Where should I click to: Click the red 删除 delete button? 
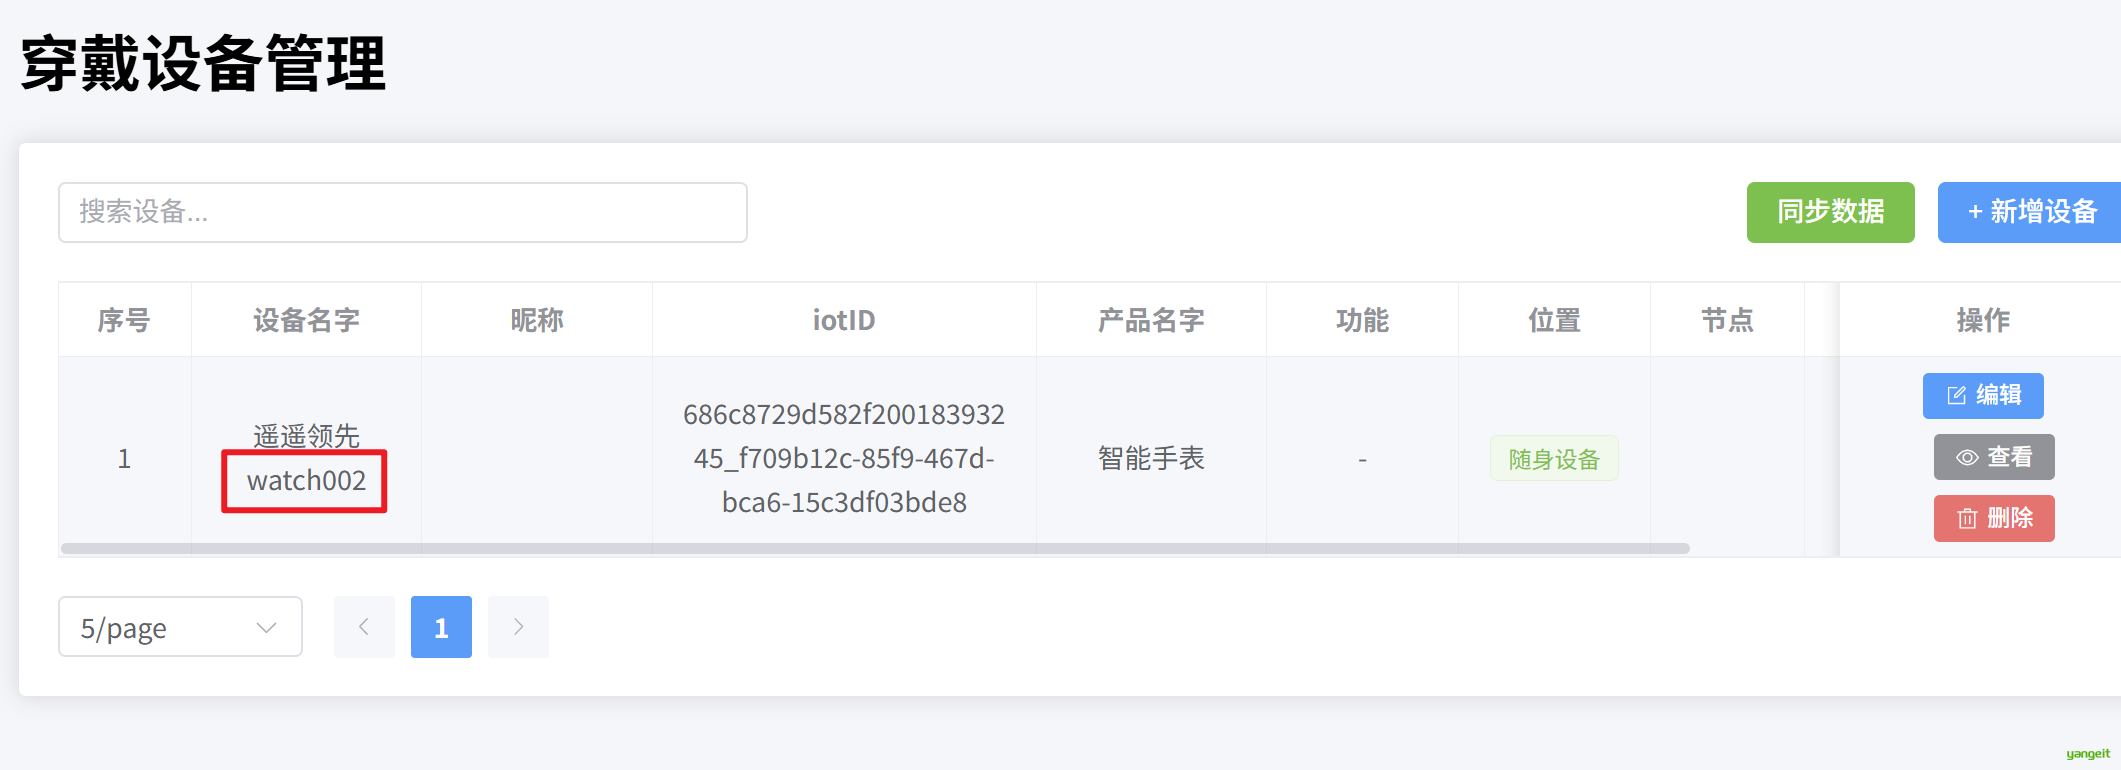click(x=1994, y=518)
